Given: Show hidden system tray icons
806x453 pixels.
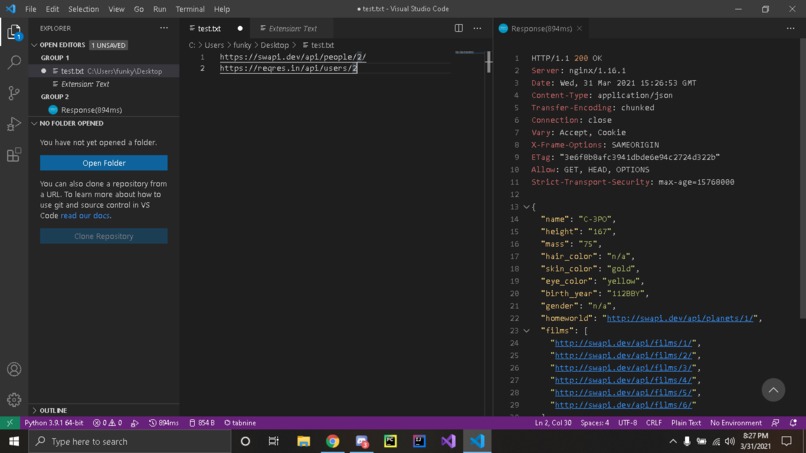Looking at the screenshot, I should [672, 441].
